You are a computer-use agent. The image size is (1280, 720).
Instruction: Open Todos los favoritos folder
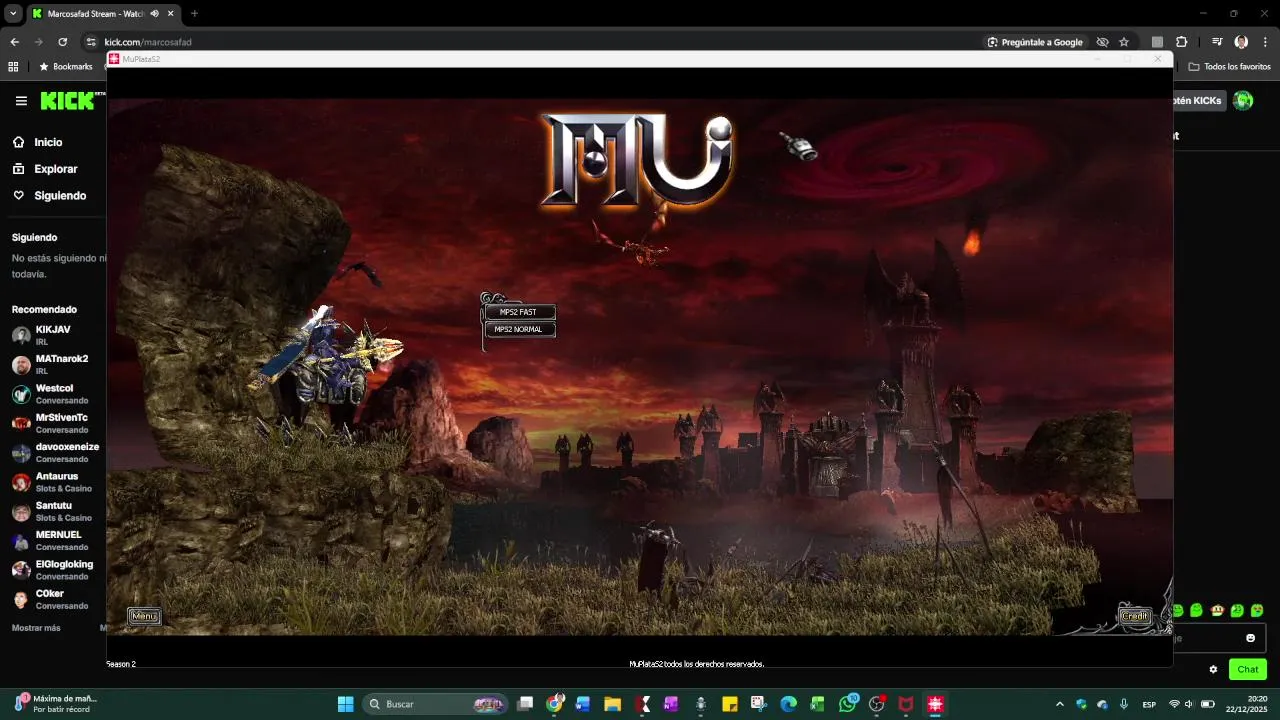[x=1229, y=67]
